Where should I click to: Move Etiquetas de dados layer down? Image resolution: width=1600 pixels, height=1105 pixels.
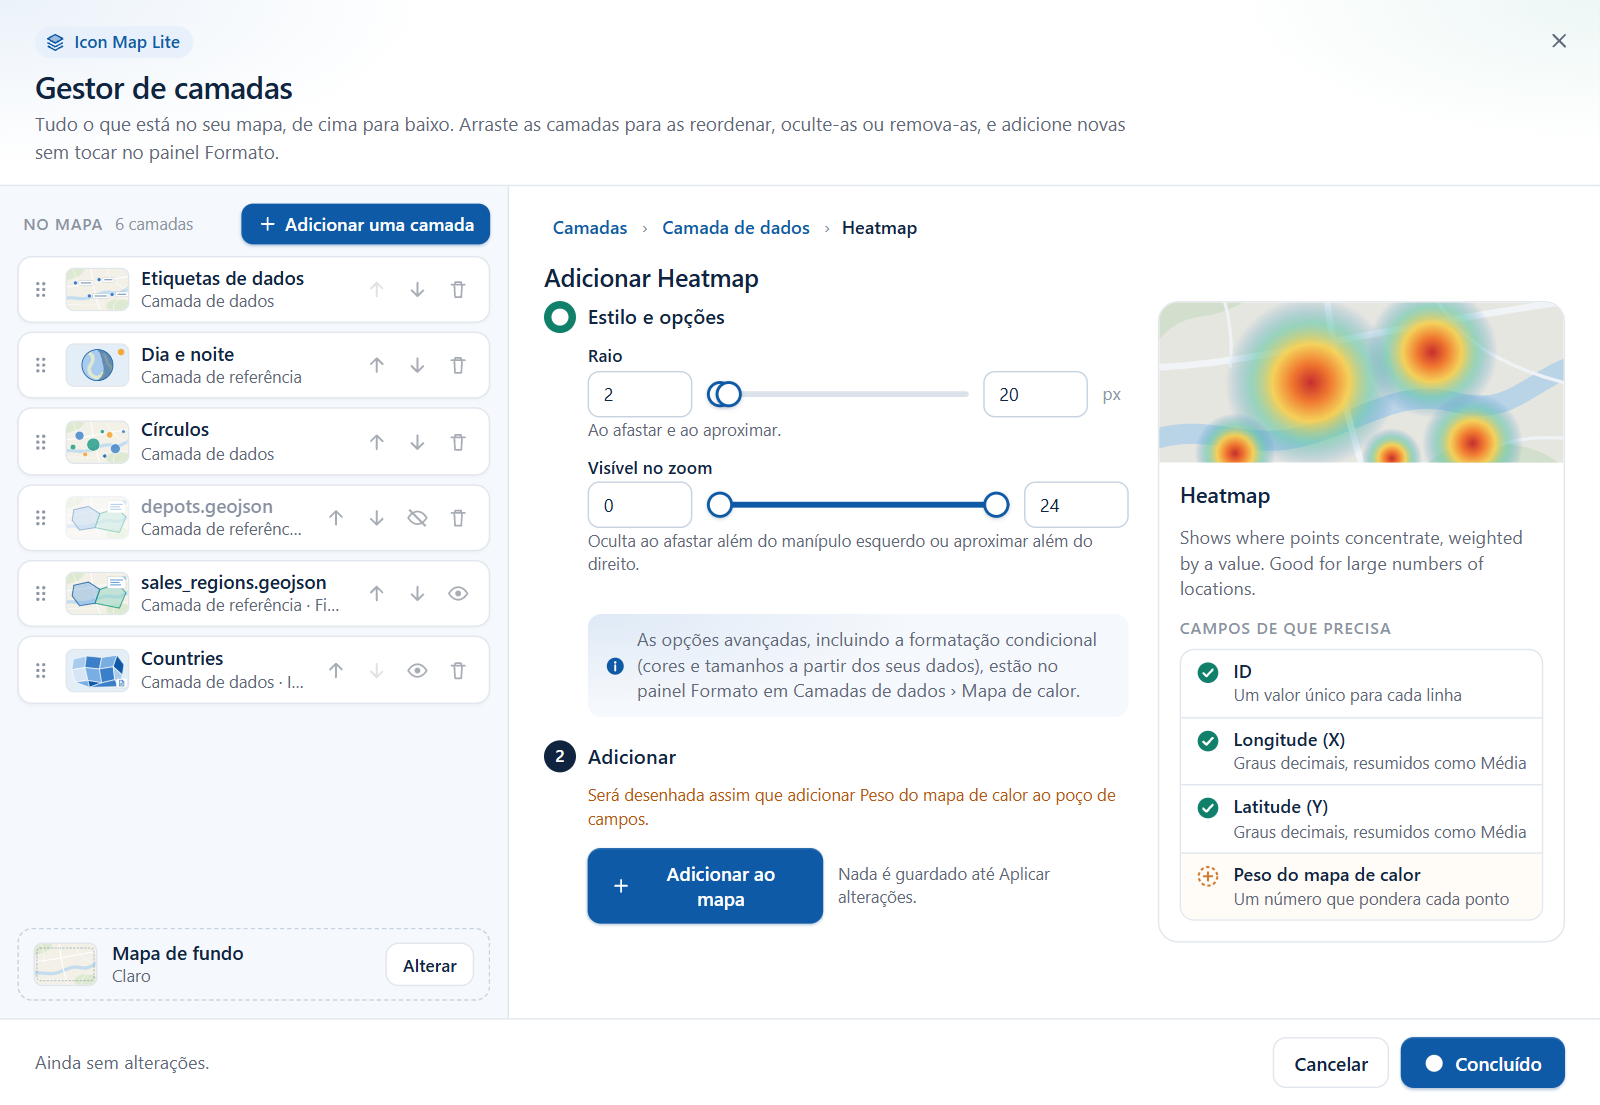pos(417,290)
